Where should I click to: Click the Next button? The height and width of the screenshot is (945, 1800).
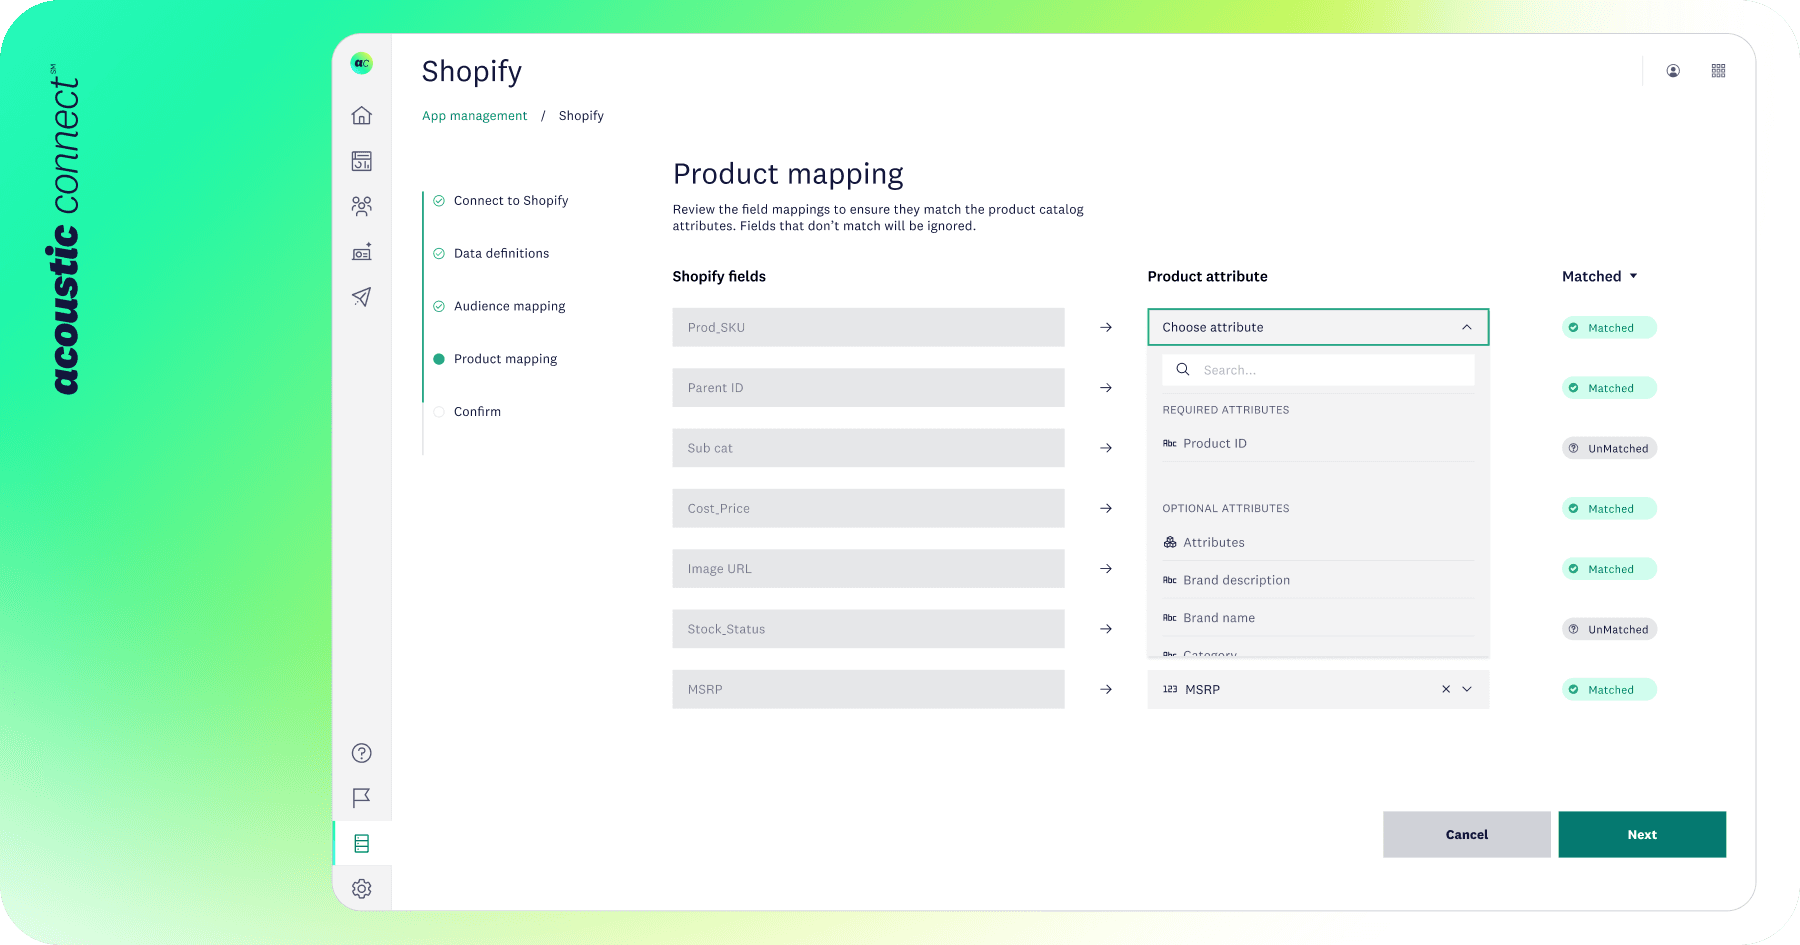(x=1641, y=834)
